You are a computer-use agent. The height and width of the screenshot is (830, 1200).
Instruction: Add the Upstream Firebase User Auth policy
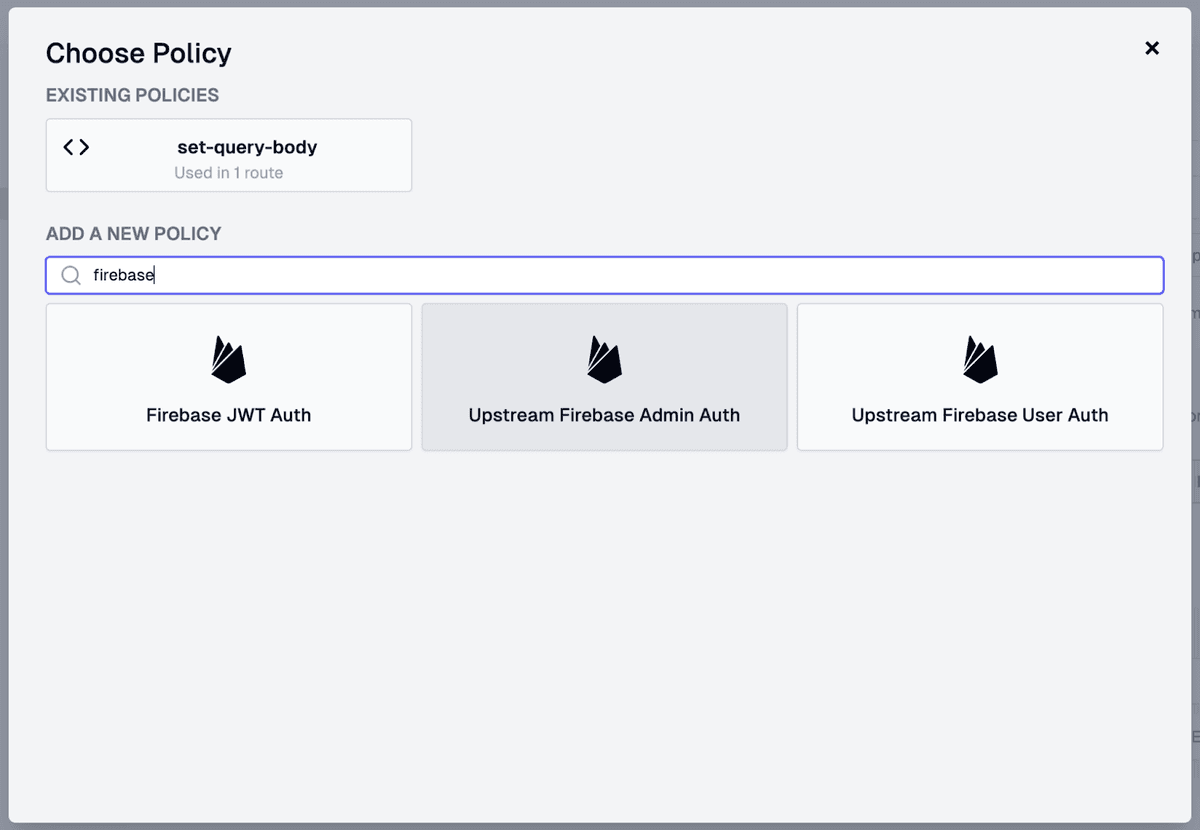(x=980, y=377)
